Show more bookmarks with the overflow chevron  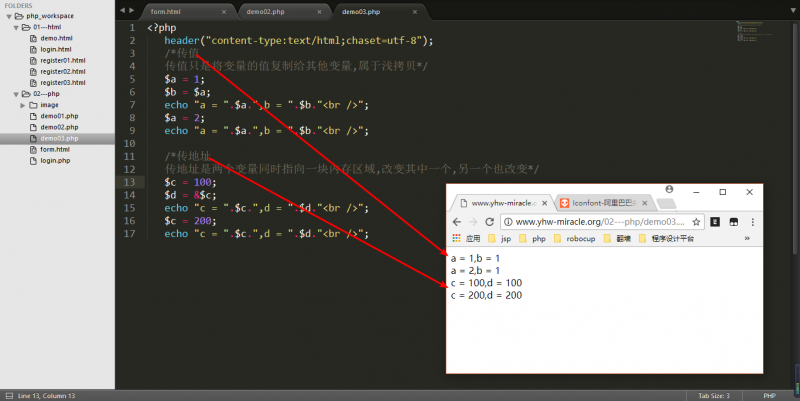point(747,239)
